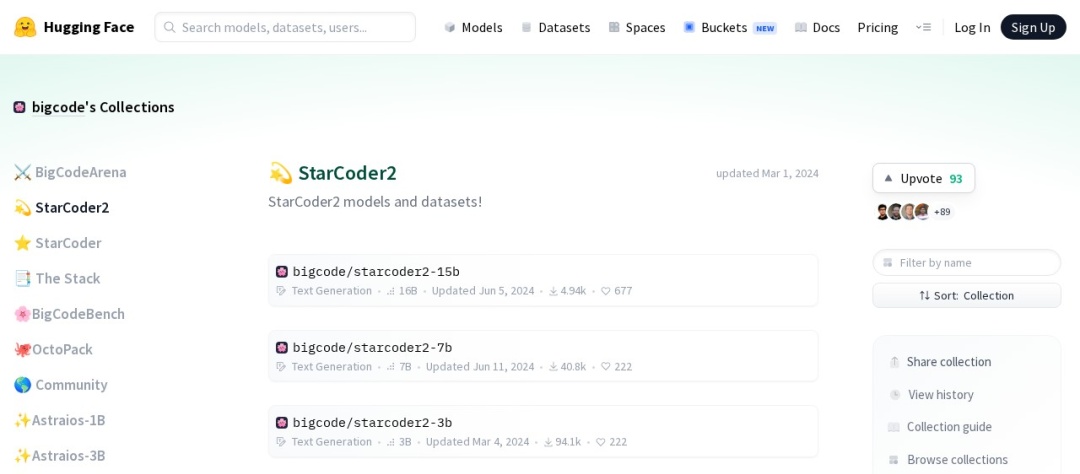Open Docs from navbar
Screen dimensions: 1080x474
click(x=817, y=28)
